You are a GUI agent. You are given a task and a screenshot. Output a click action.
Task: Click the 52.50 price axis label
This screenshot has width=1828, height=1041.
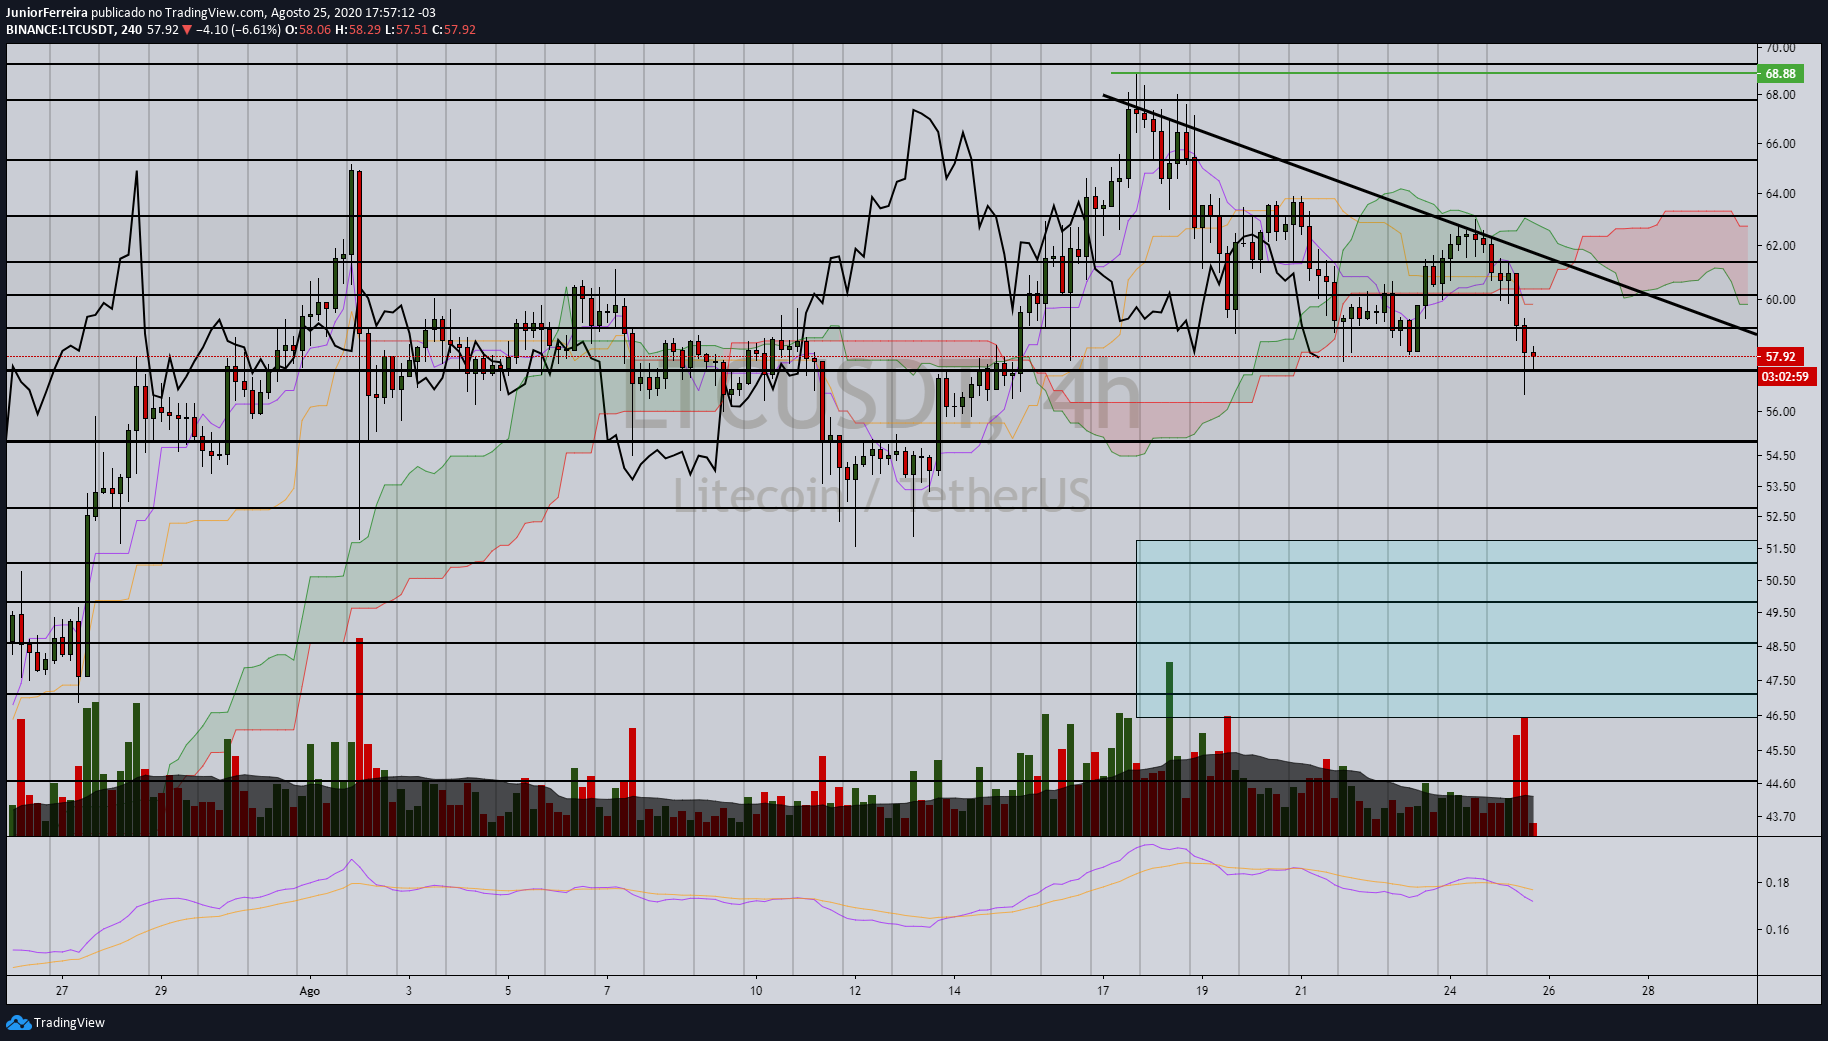[x=1780, y=517]
